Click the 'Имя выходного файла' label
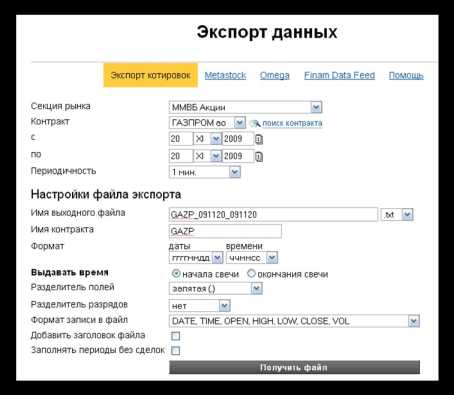Viewport: 454px width, 395px height. pos(78,213)
